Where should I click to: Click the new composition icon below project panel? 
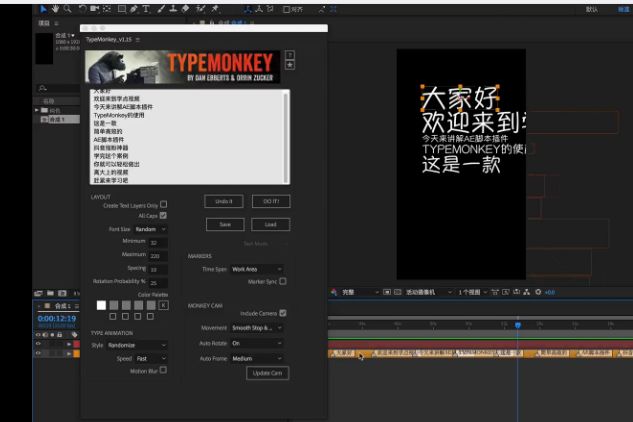(x=62, y=293)
